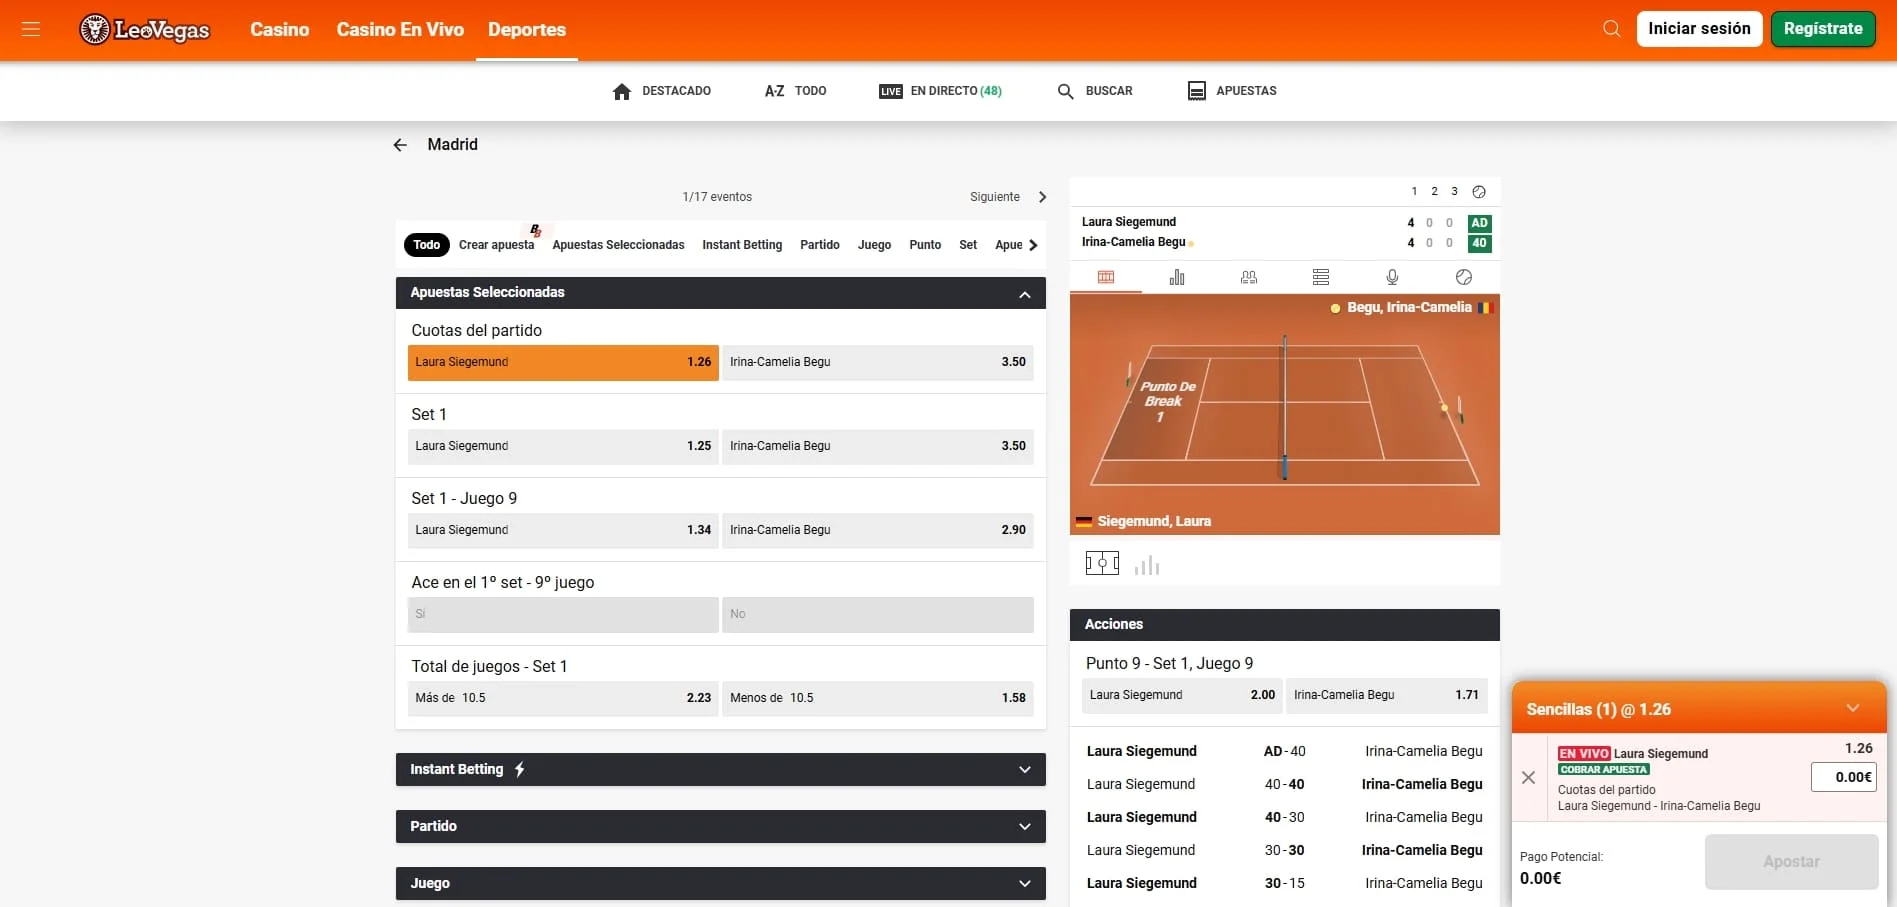
Task: Remove Laura Siegemund bet from slip
Action: tap(1528, 777)
